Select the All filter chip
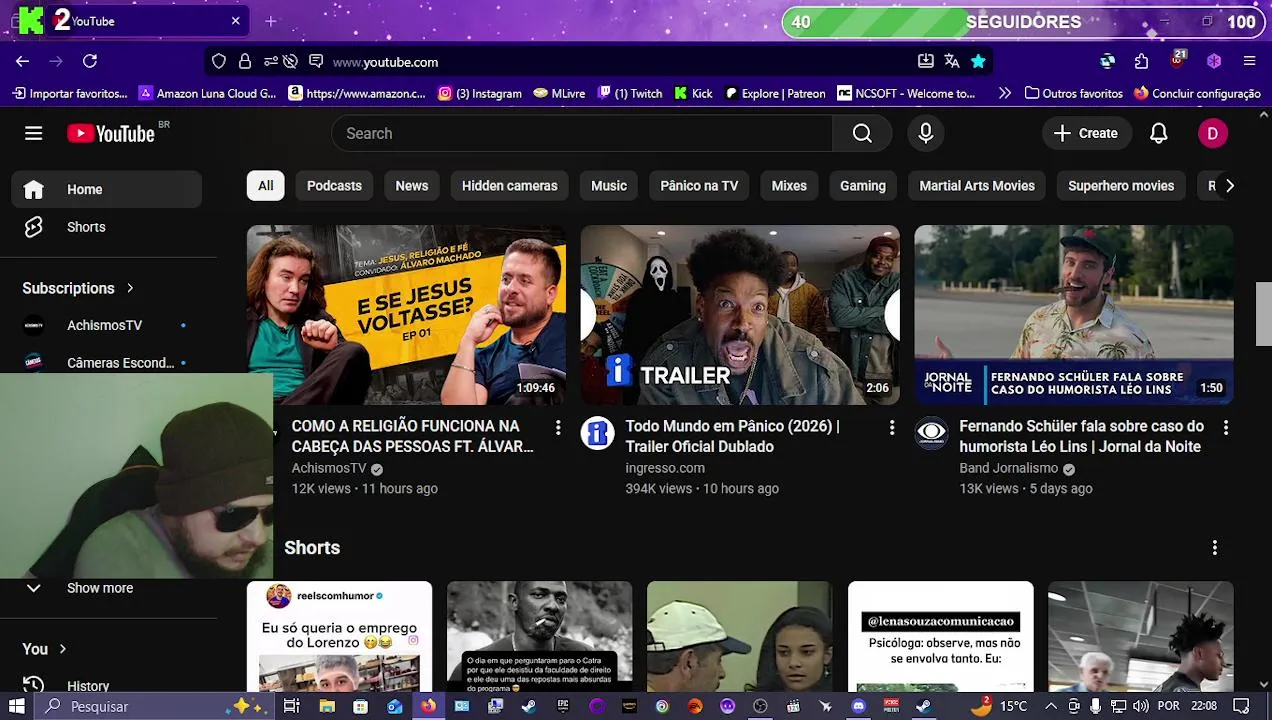 (265, 185)
